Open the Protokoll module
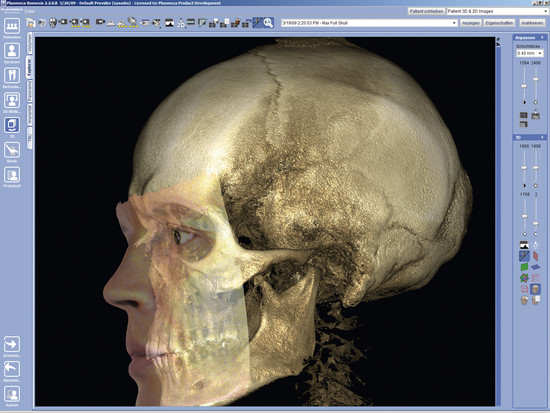Image resolution: width=550 pixels, height=413 pixels. click(x=12, y=175)
